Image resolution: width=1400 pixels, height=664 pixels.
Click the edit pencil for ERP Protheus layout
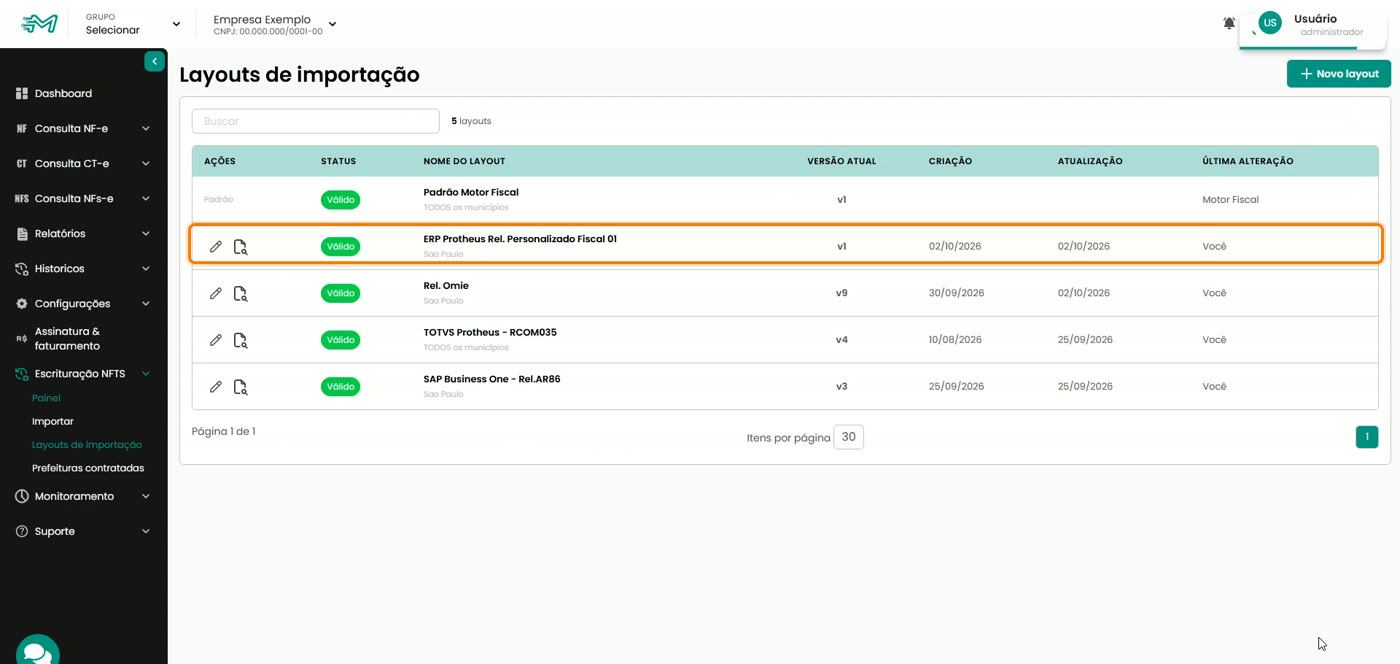click(x=215, y=246)
